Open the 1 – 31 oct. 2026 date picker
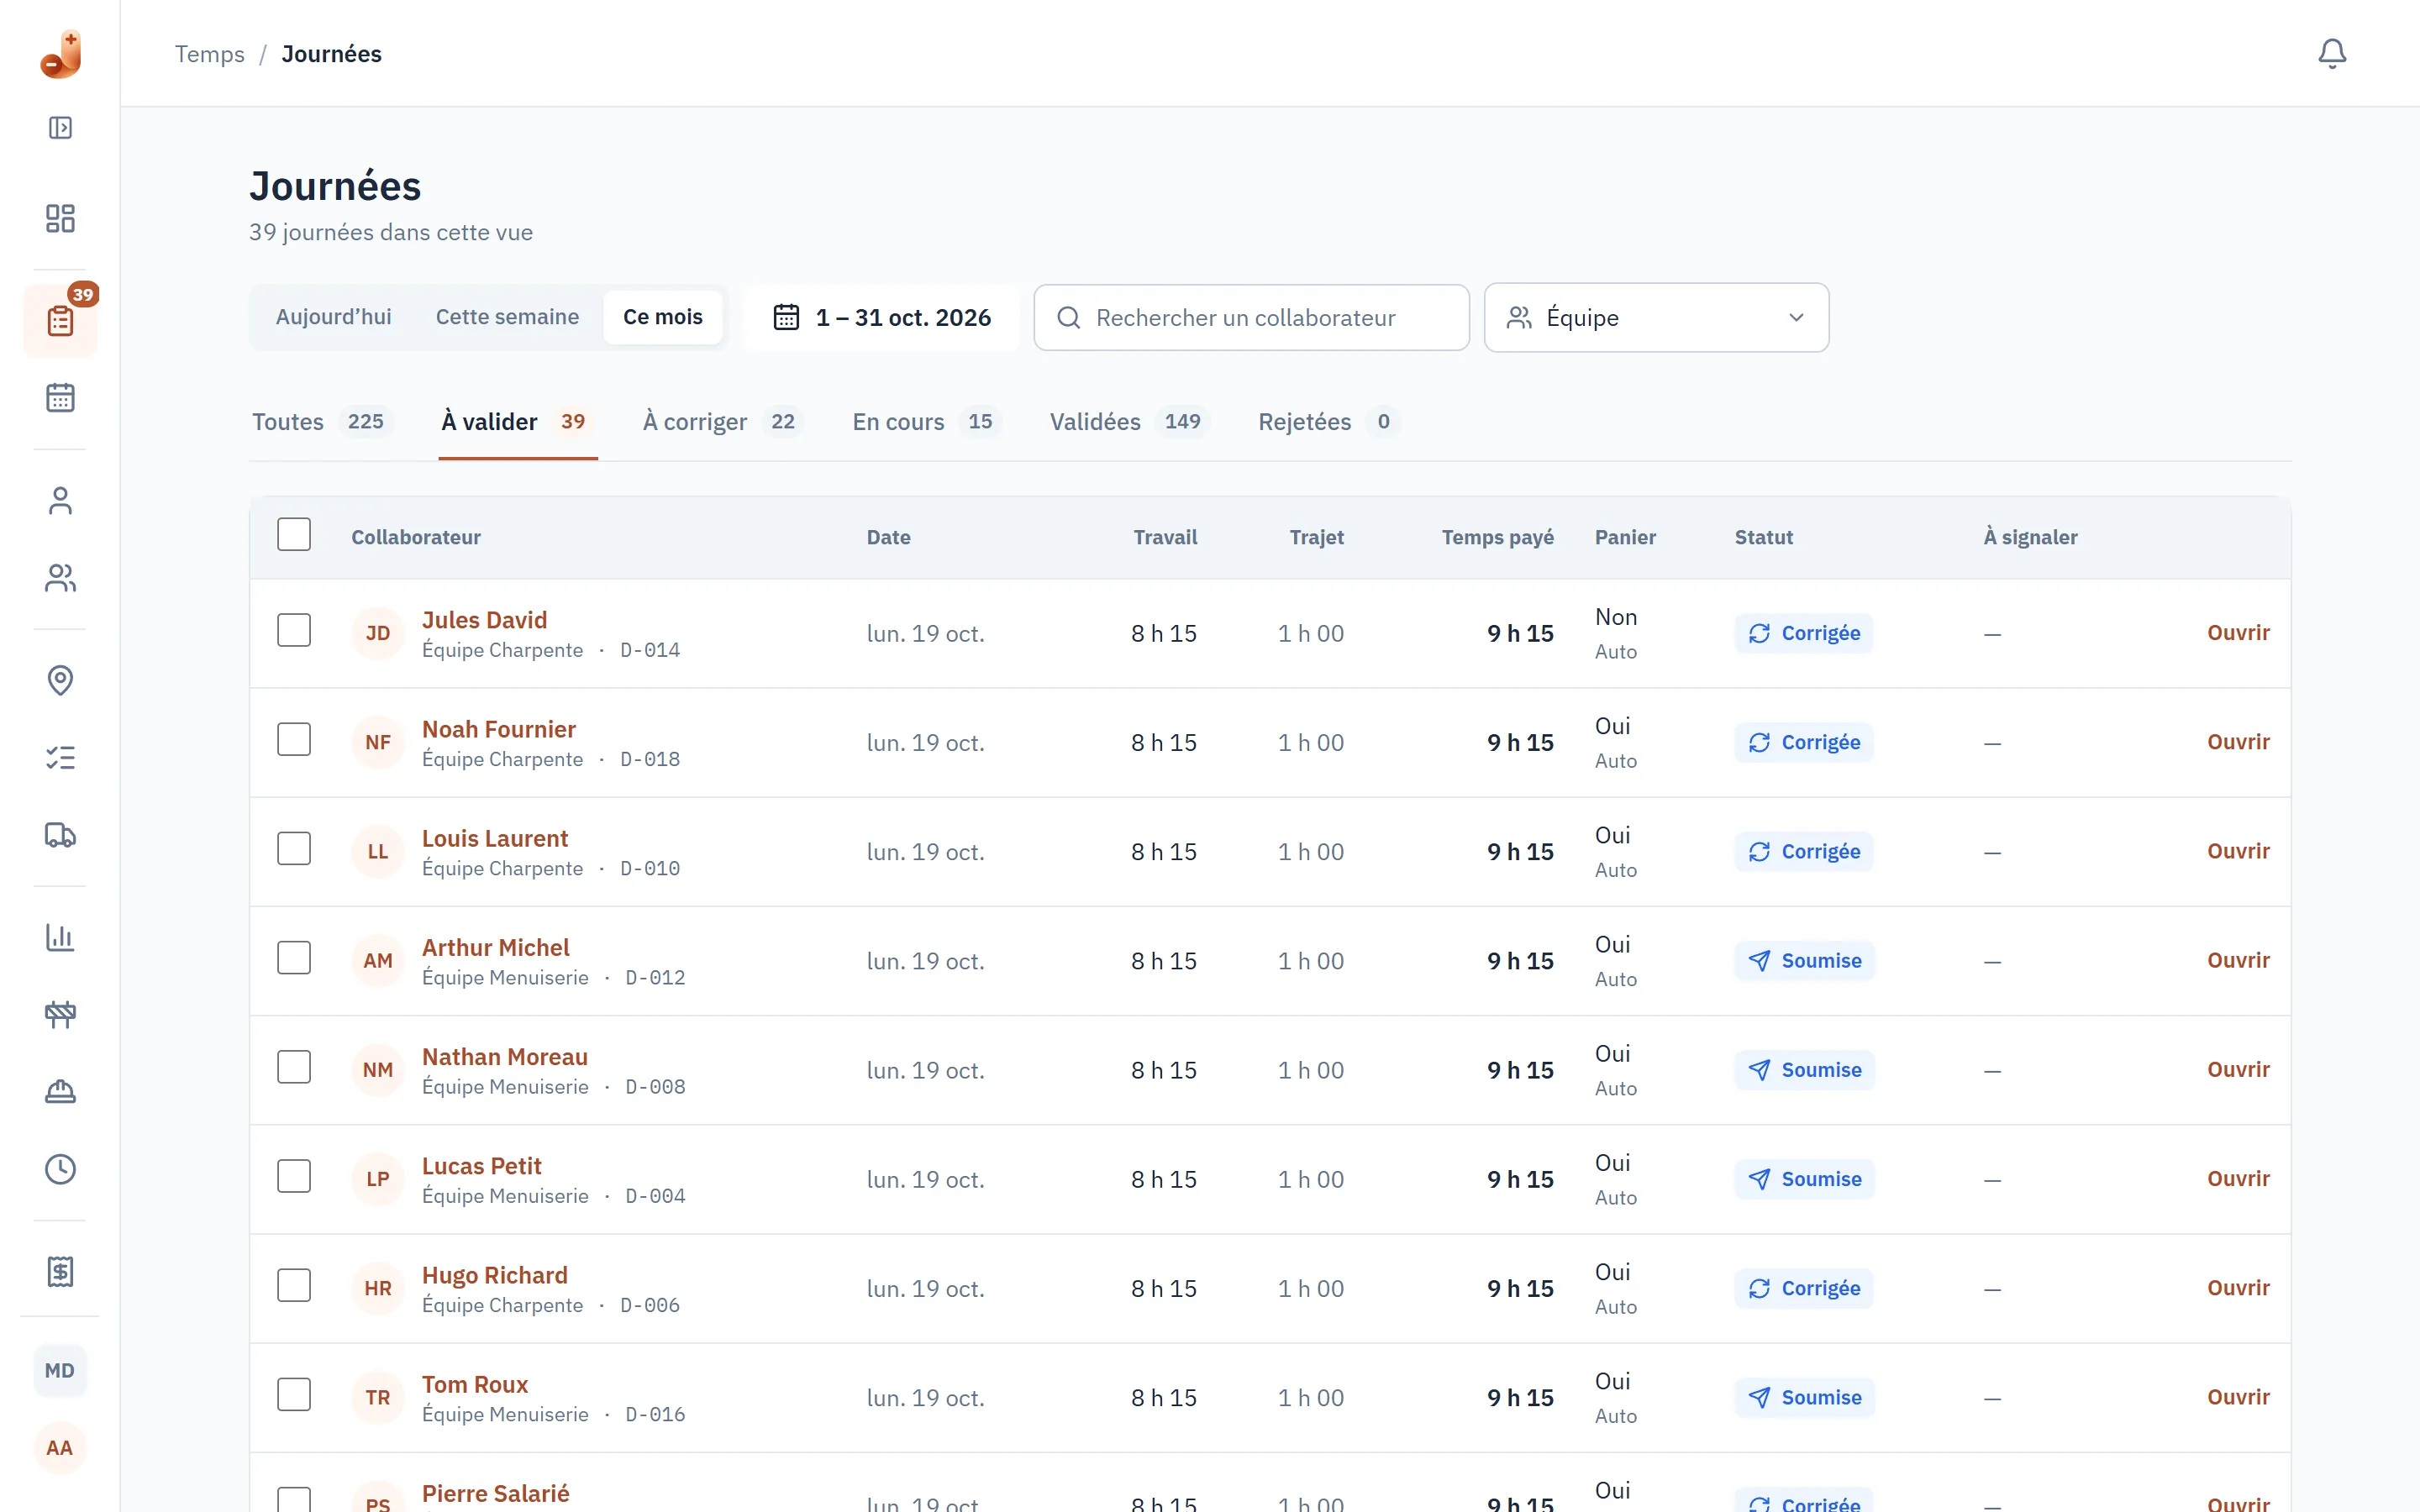 882,317
